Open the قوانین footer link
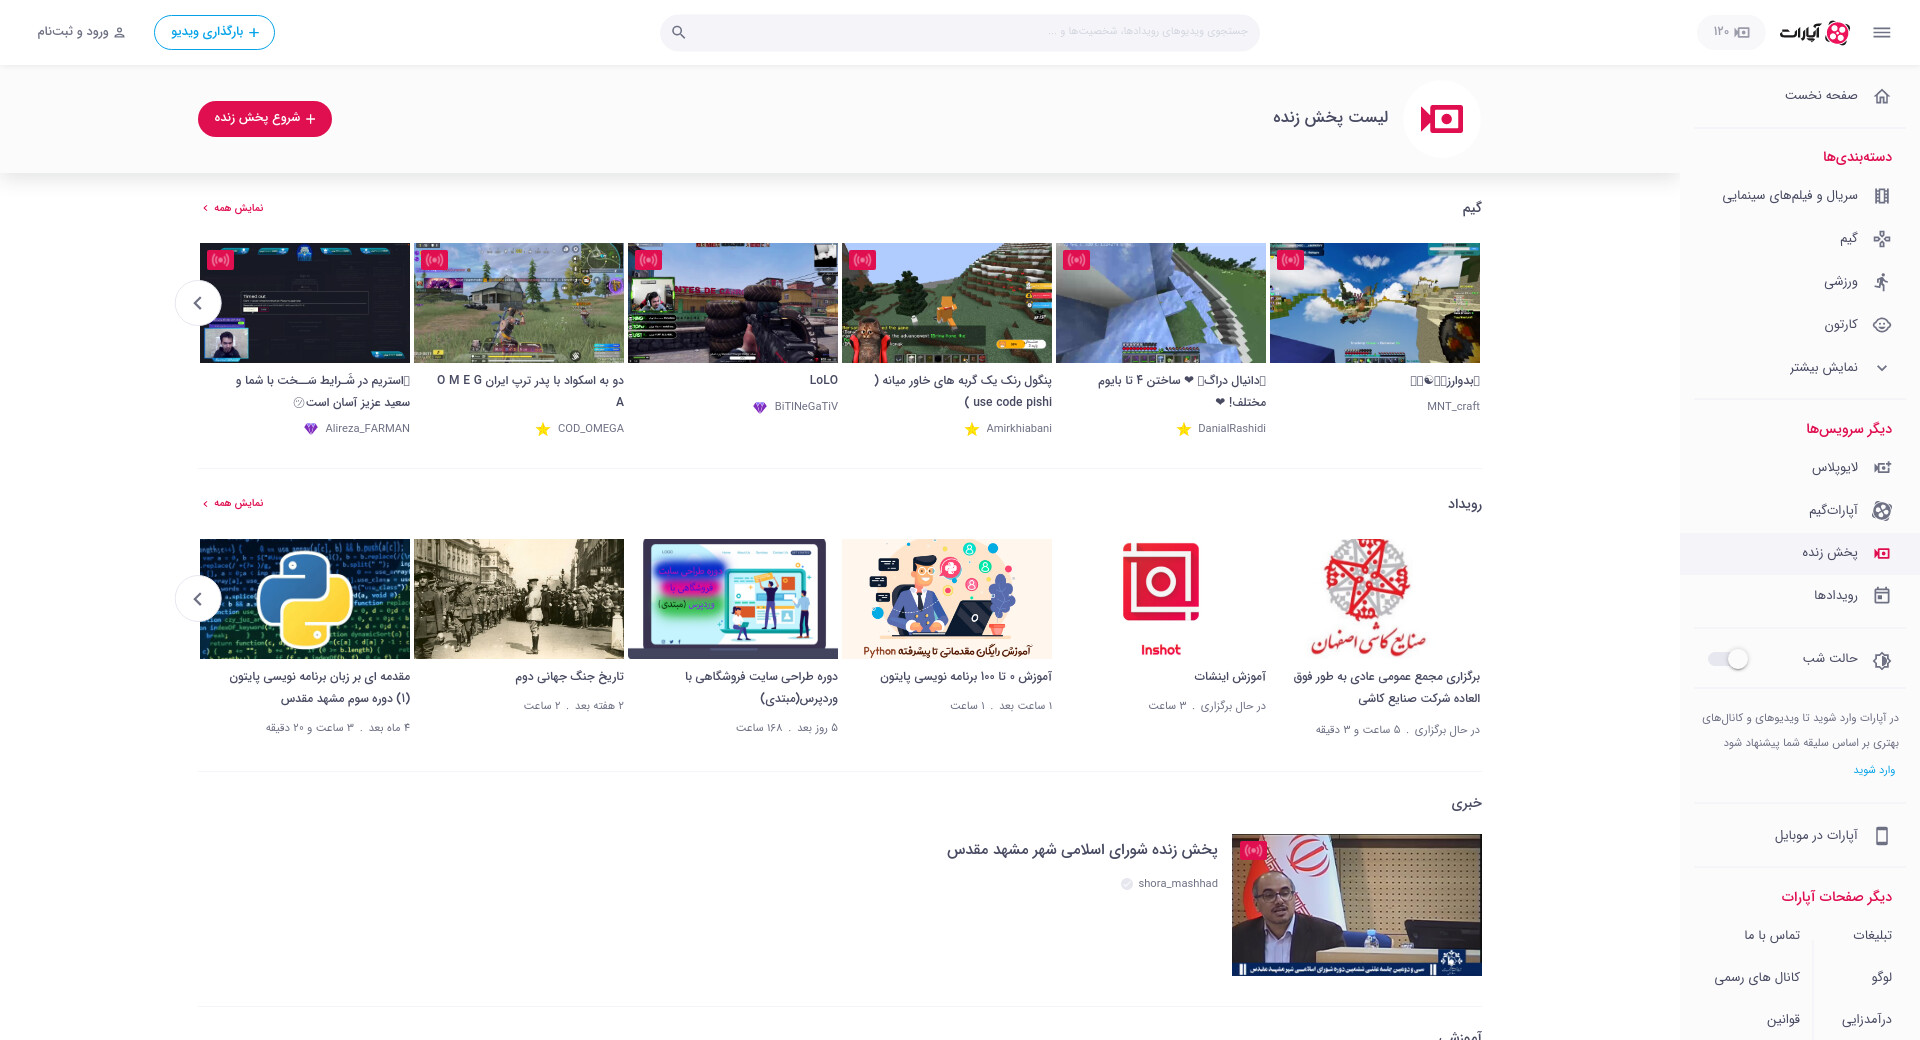Screen dimensions: 1920x1040 [1783, 1019]
